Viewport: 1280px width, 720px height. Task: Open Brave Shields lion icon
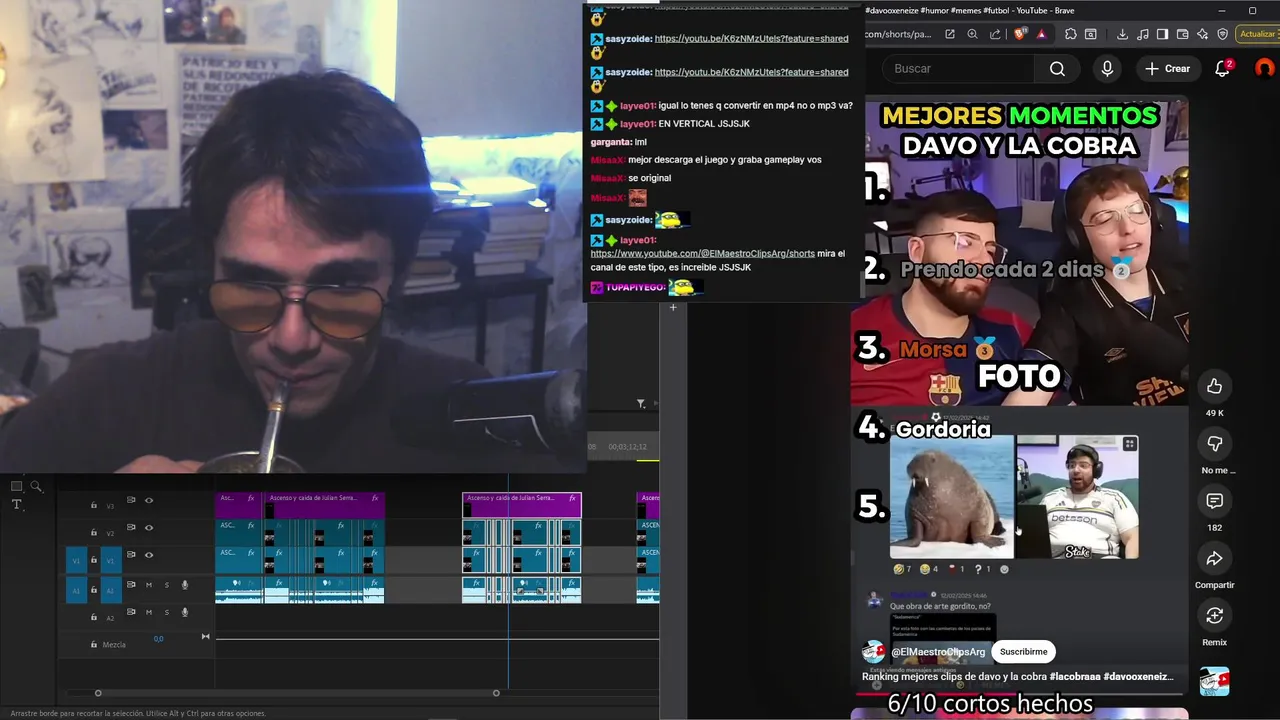(x=1020, y=34)
